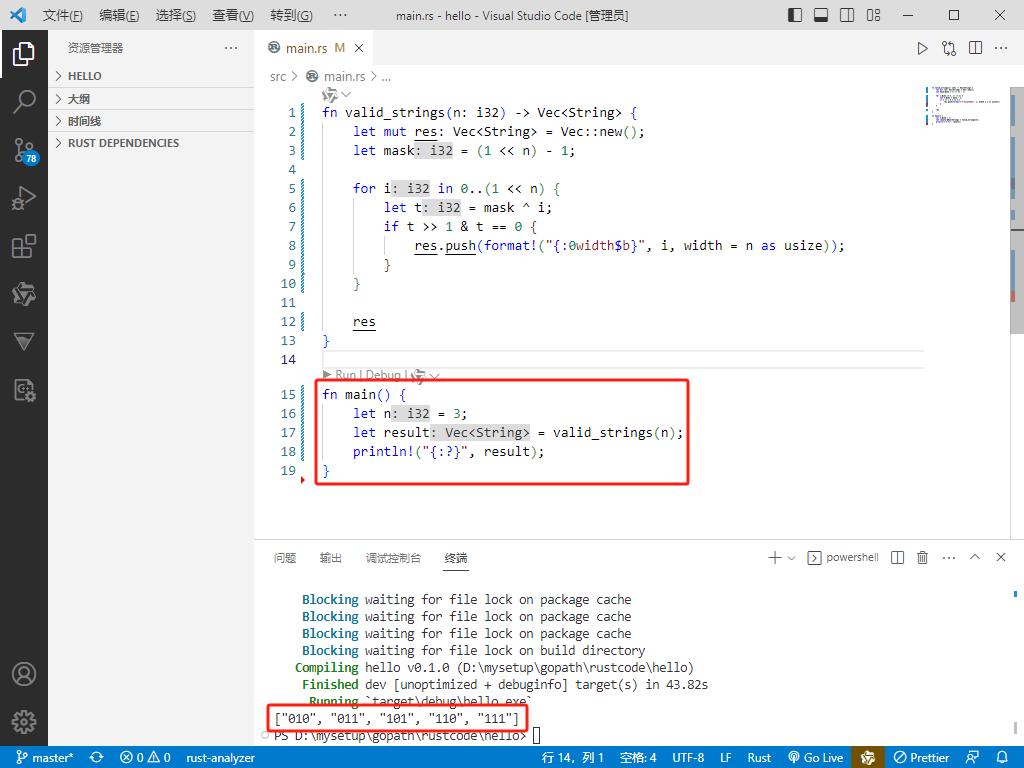Synchronize changes via status bar sync icon

pos(97,758)
